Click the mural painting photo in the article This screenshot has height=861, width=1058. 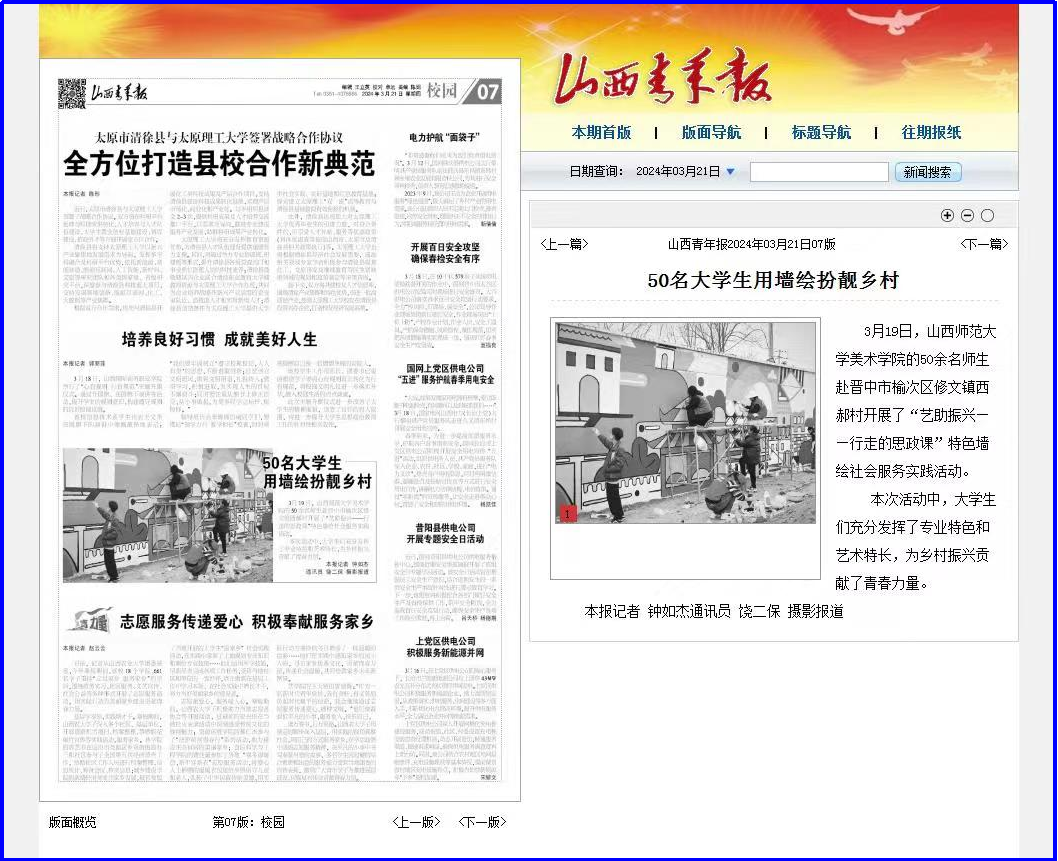coord(685,423)
